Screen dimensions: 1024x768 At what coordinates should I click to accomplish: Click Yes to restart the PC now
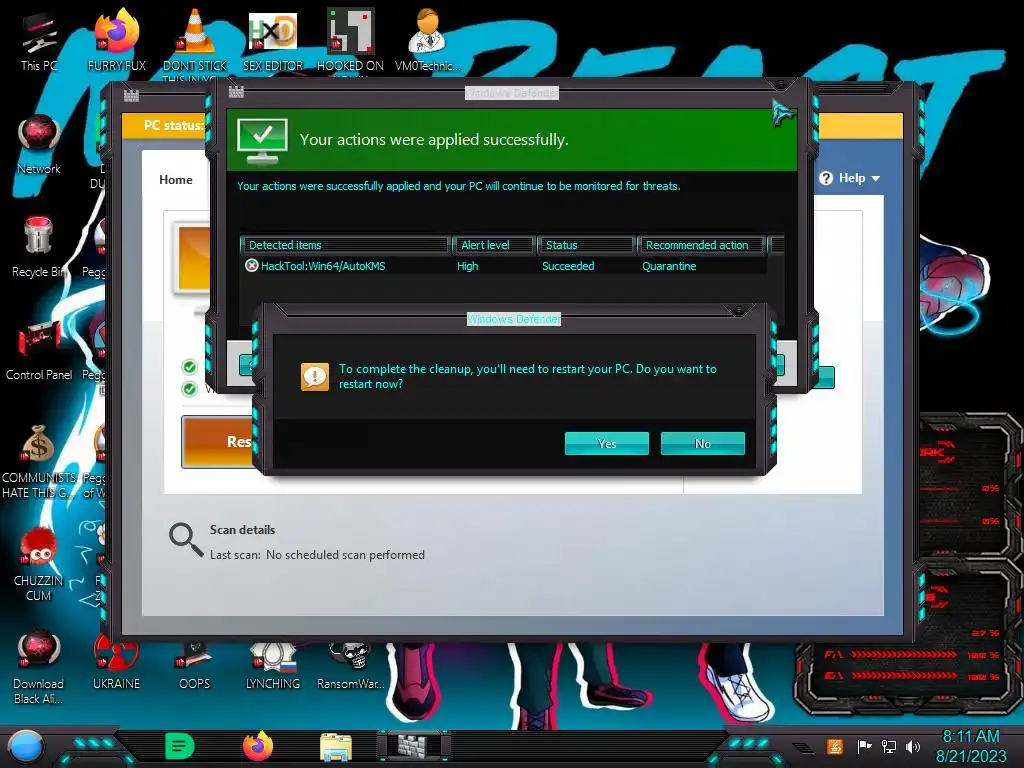coord(607,443)
